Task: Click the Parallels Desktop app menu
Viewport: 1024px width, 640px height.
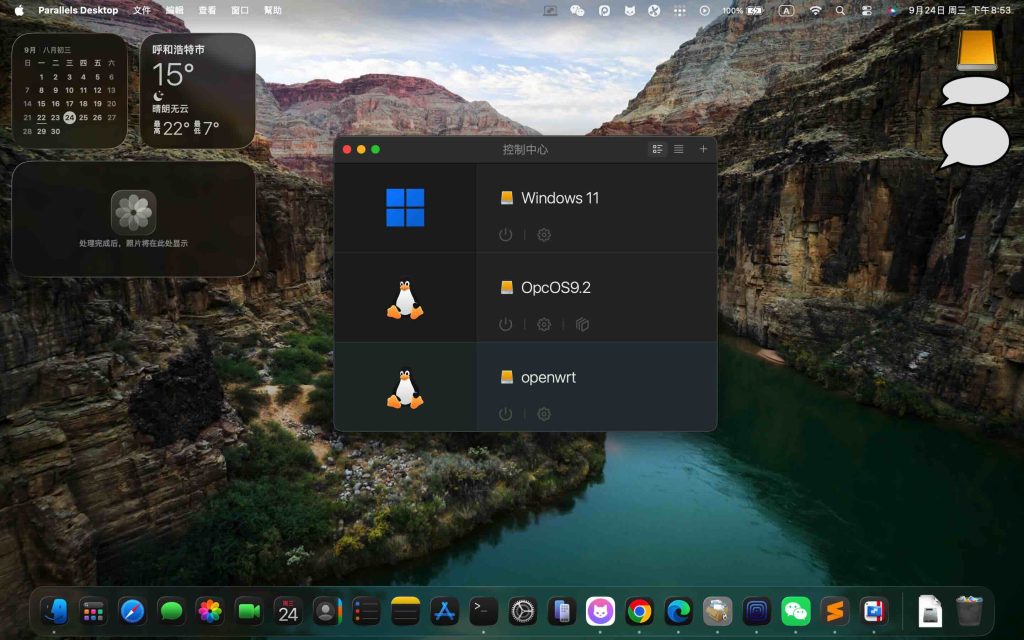Action: (x=78, y=10)
